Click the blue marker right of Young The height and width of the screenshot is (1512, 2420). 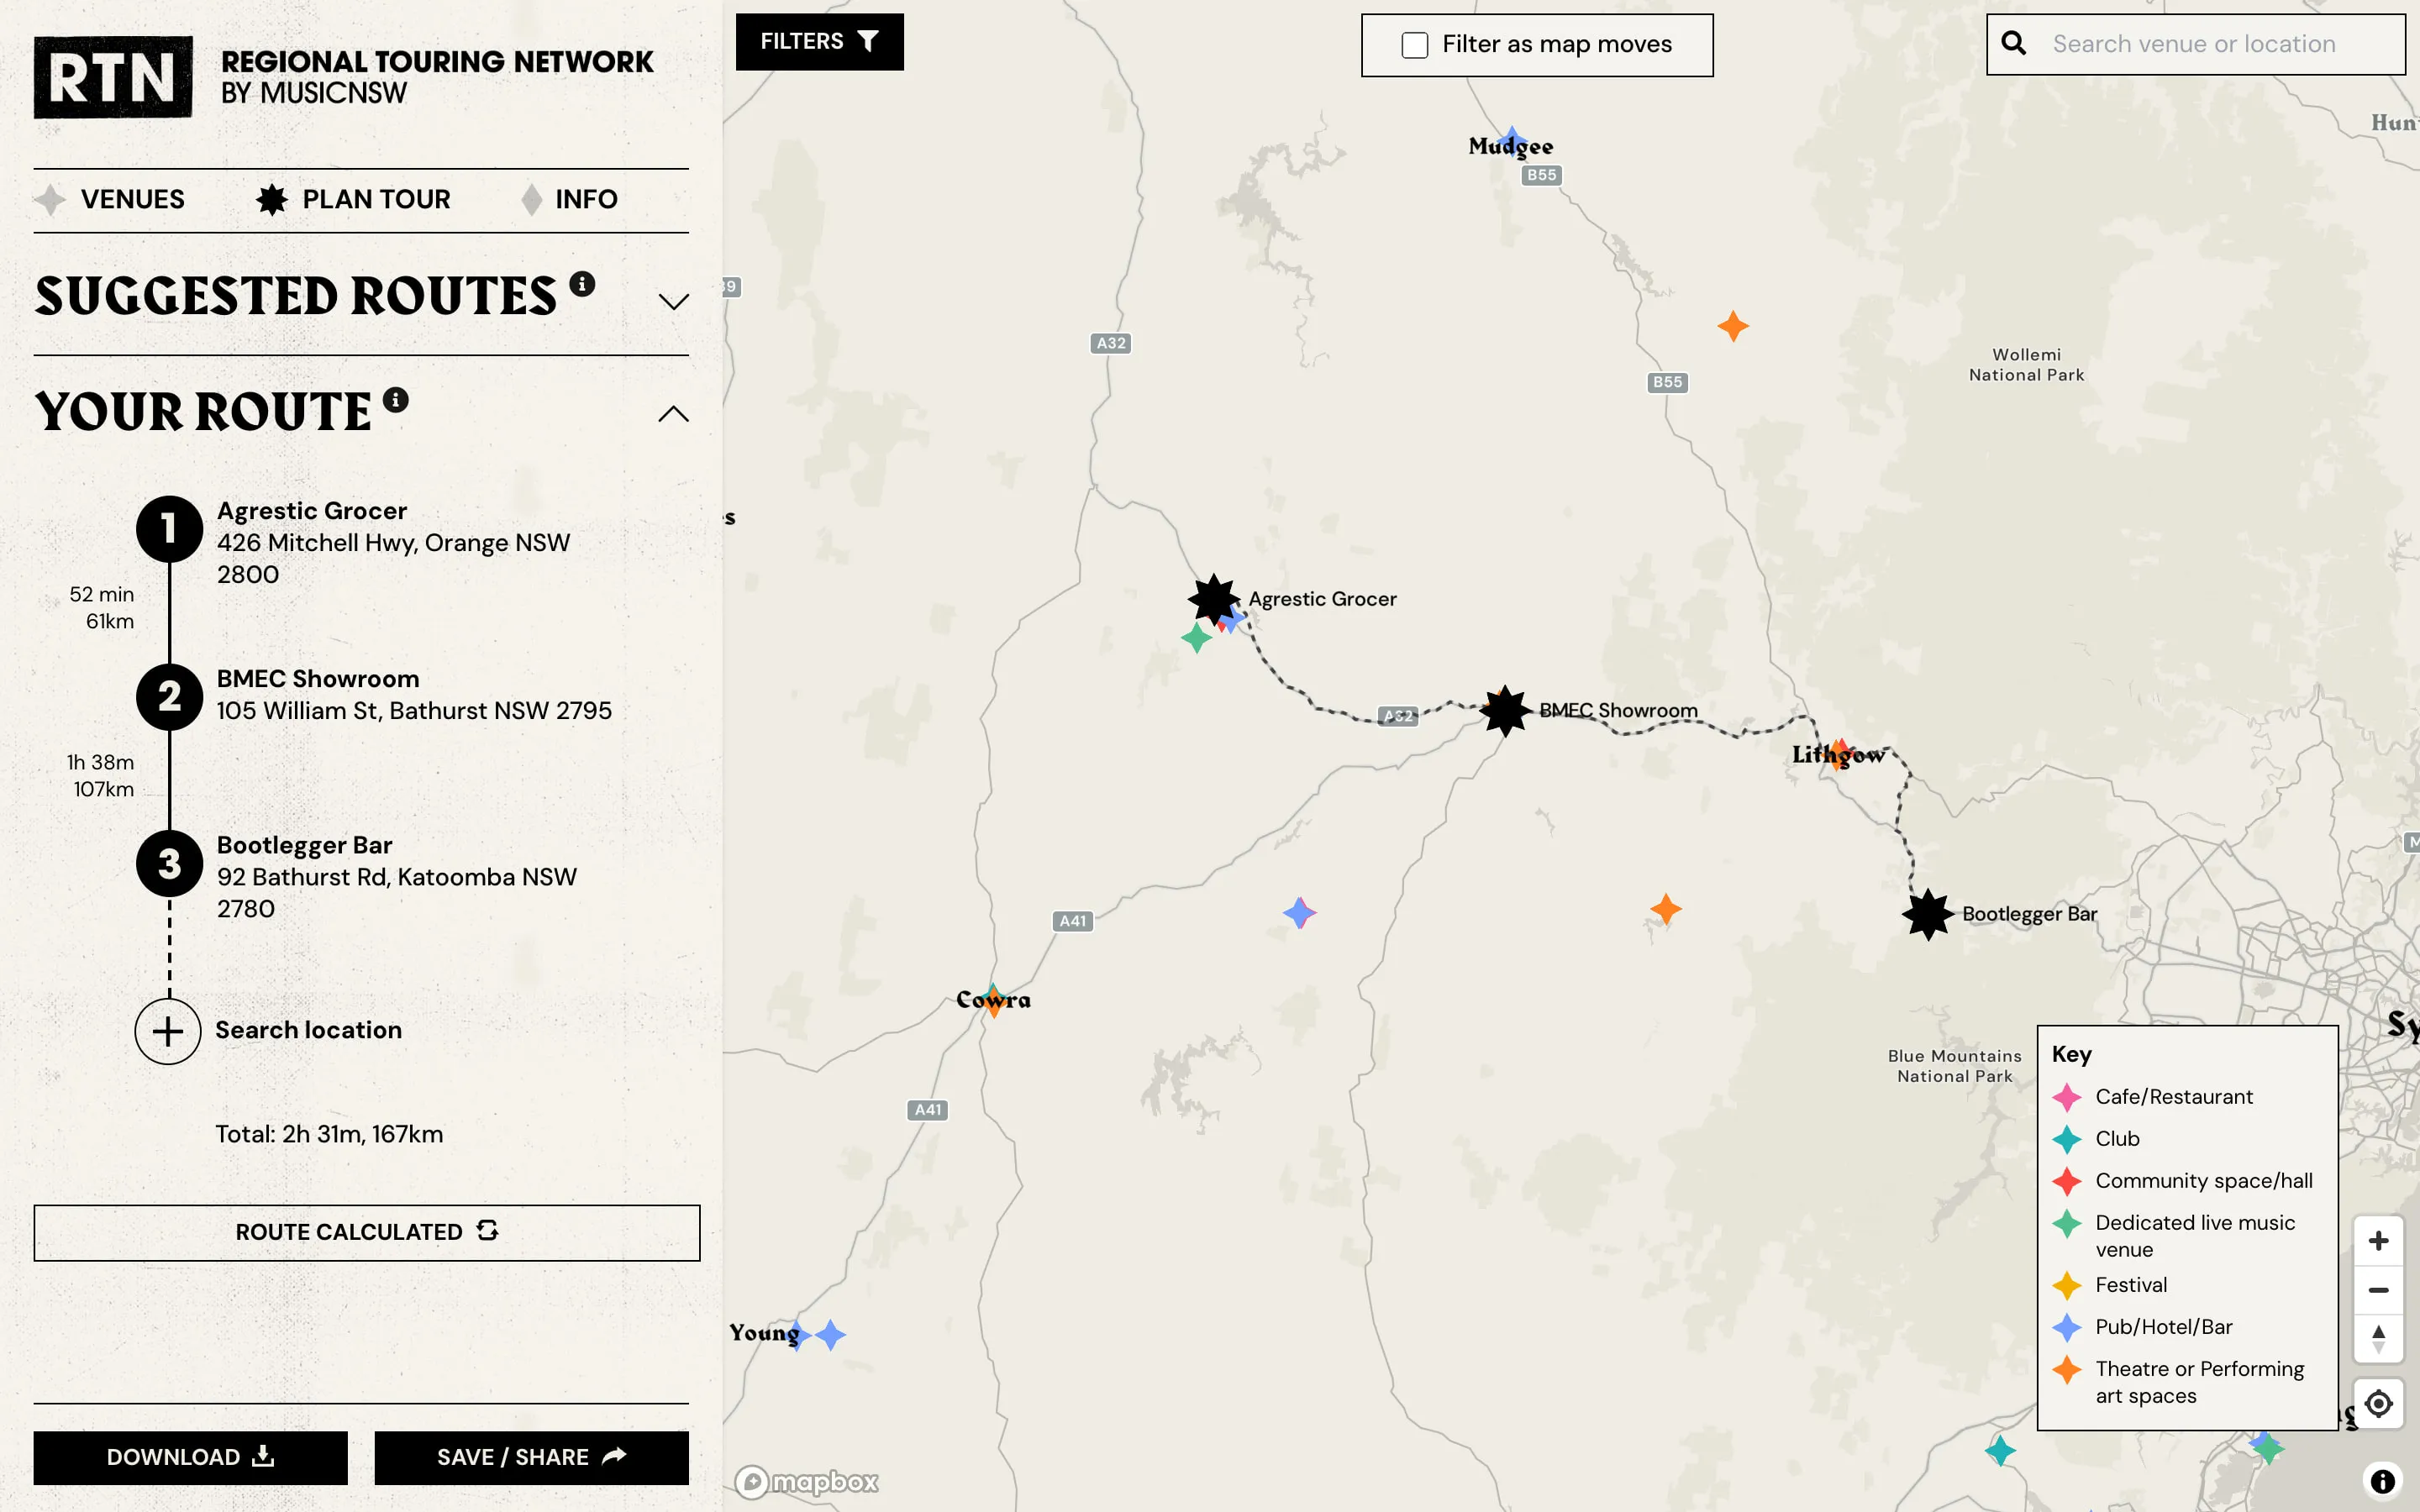[830, 1335]
